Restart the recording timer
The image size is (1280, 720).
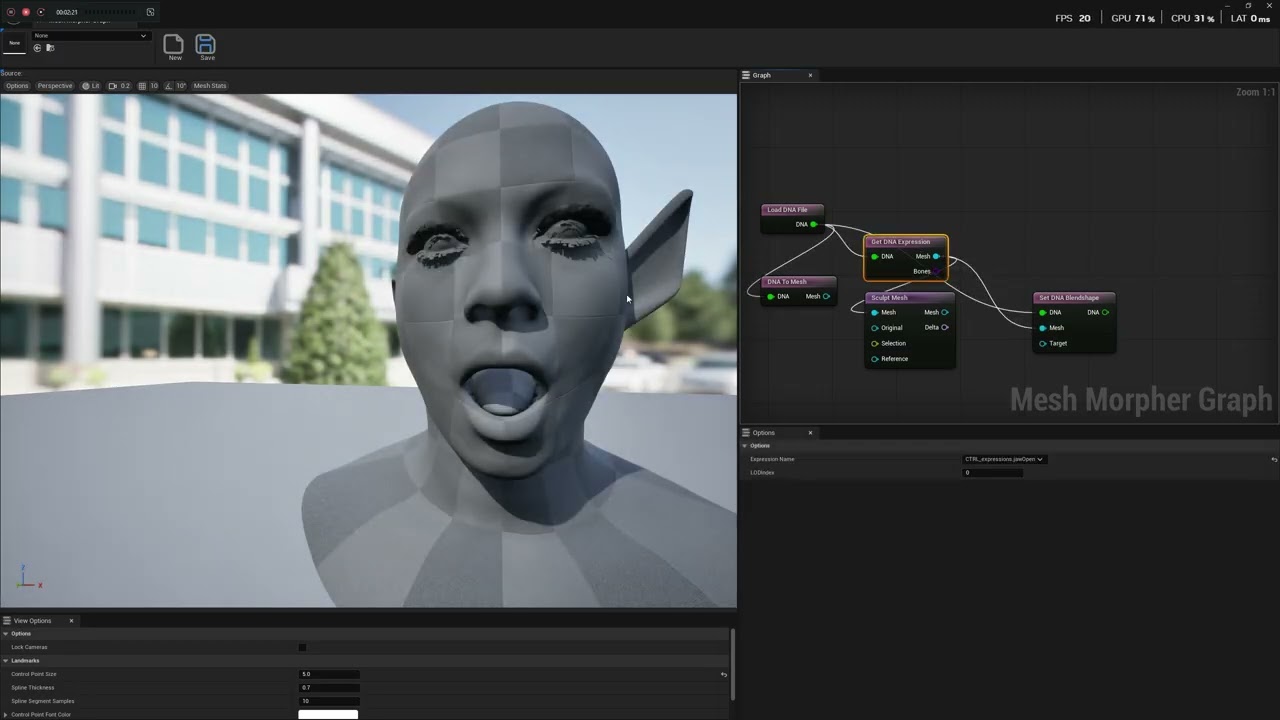[x=41, y=12]
